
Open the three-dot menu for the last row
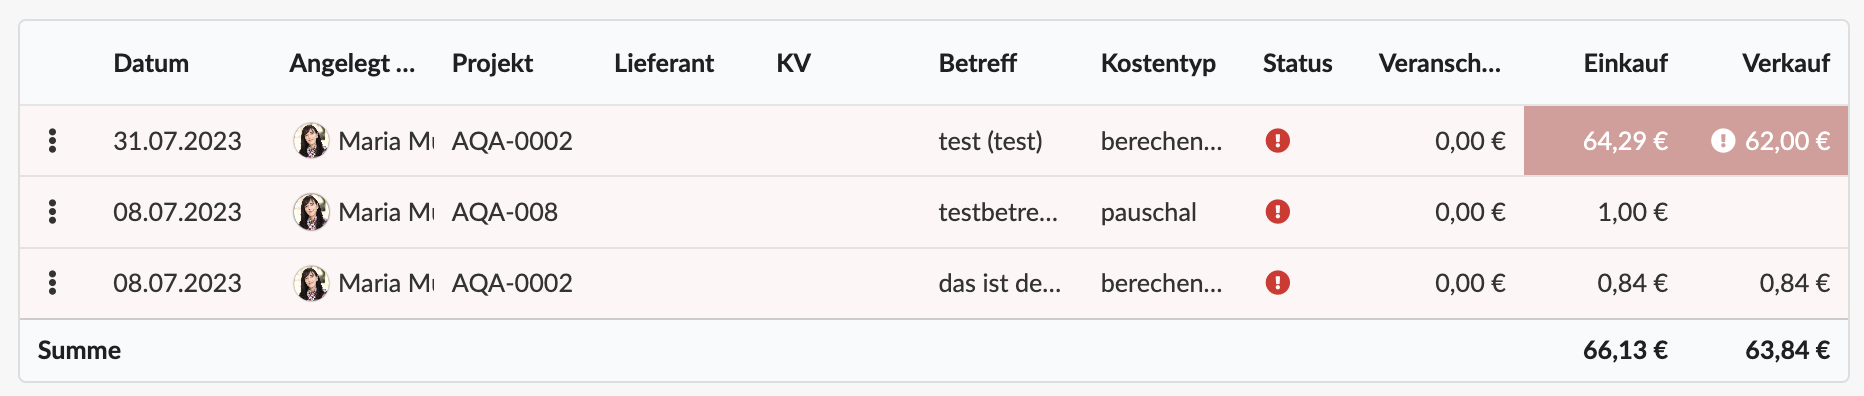pyautogui.click(x=52, y=283)
